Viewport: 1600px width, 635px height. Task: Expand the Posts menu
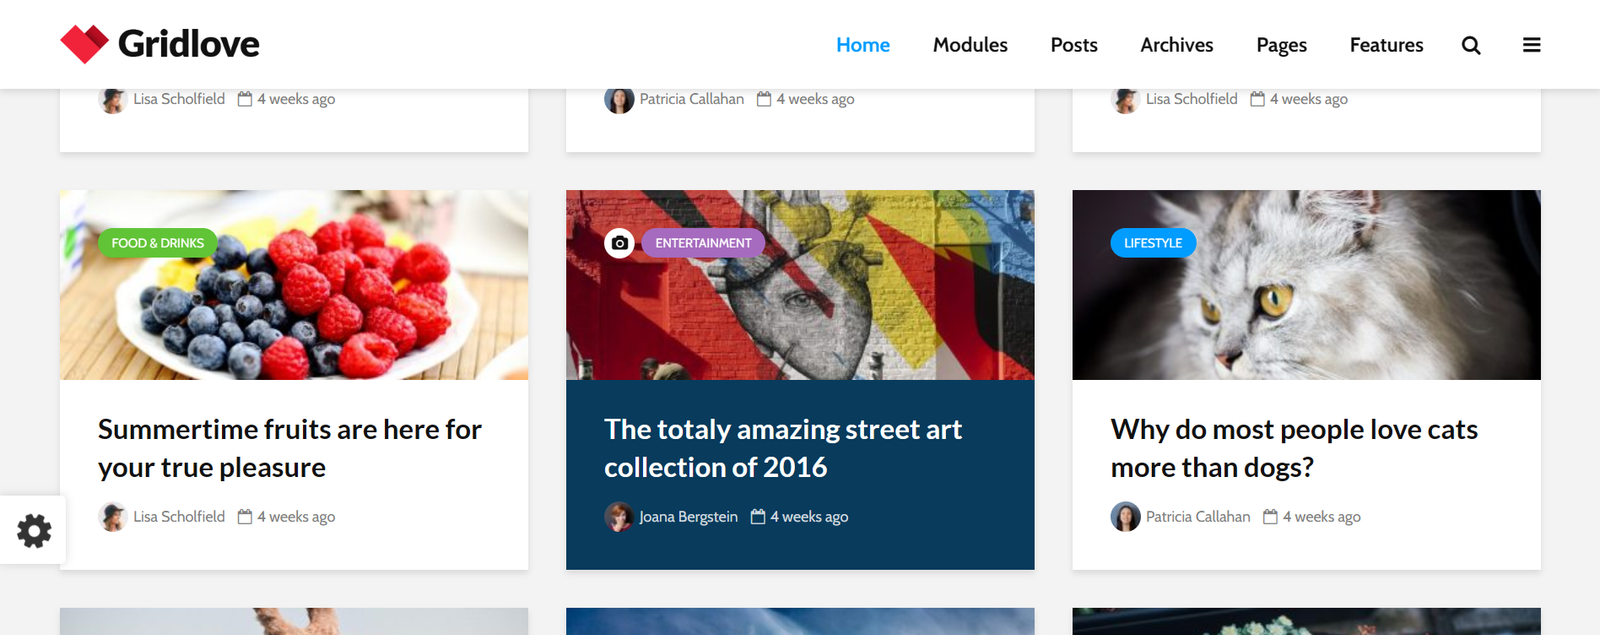pyautogui.click(x=1073, y=45)
